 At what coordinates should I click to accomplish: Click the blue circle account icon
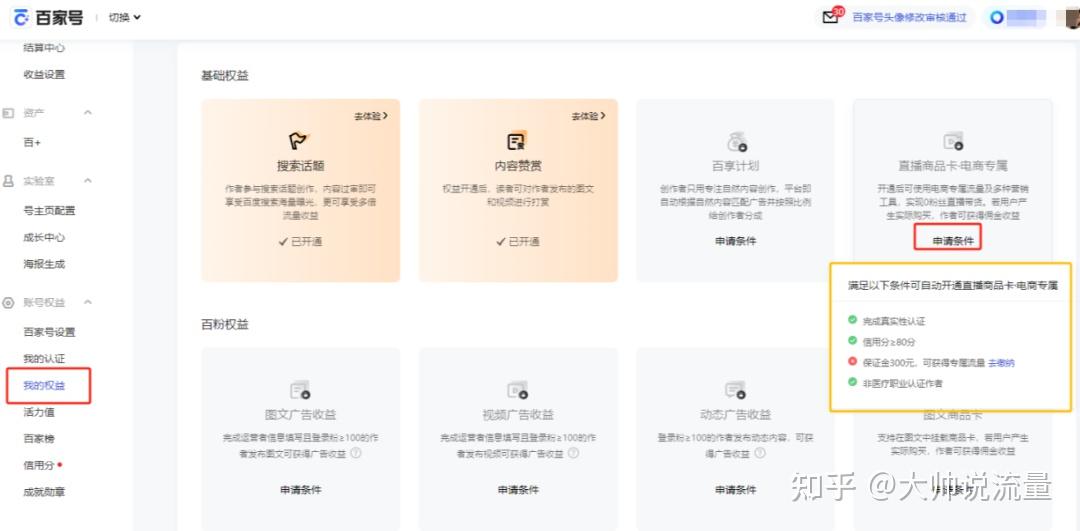point(997,18)
